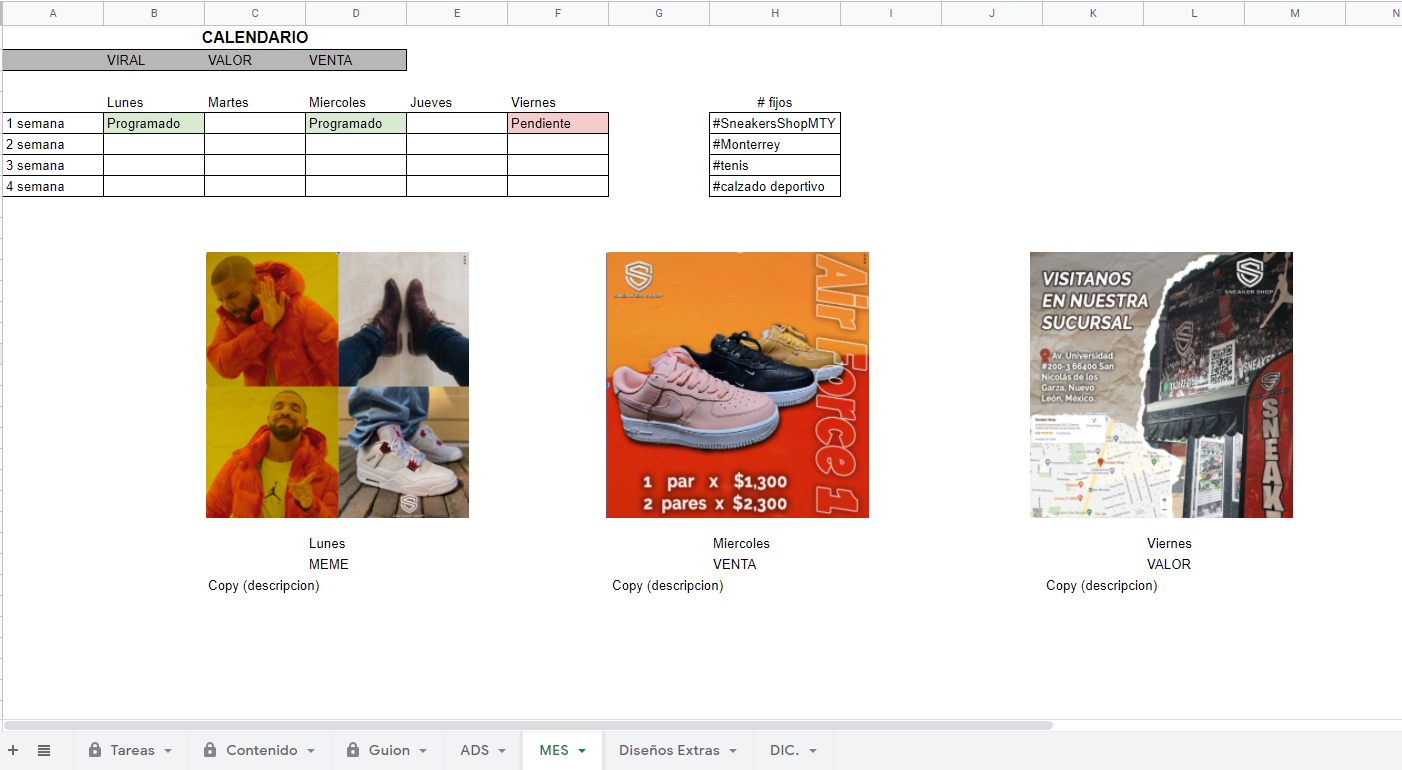Click the horizontal scrollbar at the bottom
Viewport: 1402px width, 770px height.
point(528,725)
